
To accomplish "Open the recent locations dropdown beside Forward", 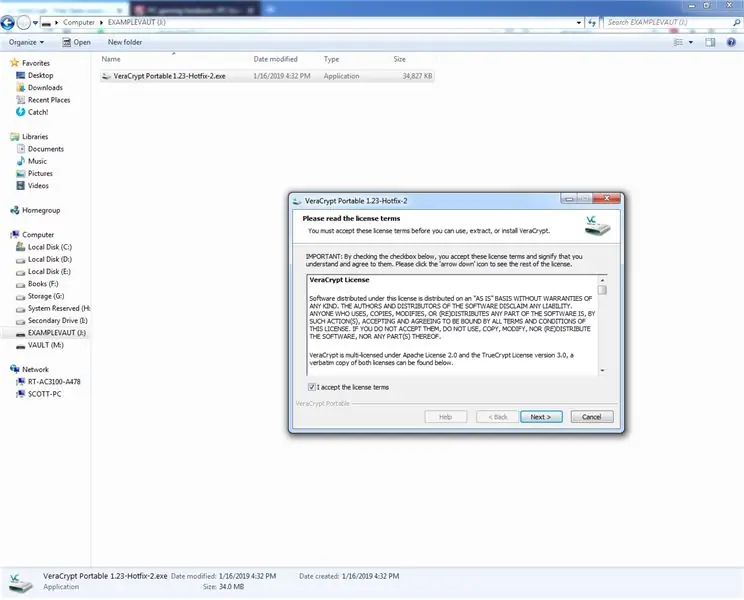I will tap(35, 22).
